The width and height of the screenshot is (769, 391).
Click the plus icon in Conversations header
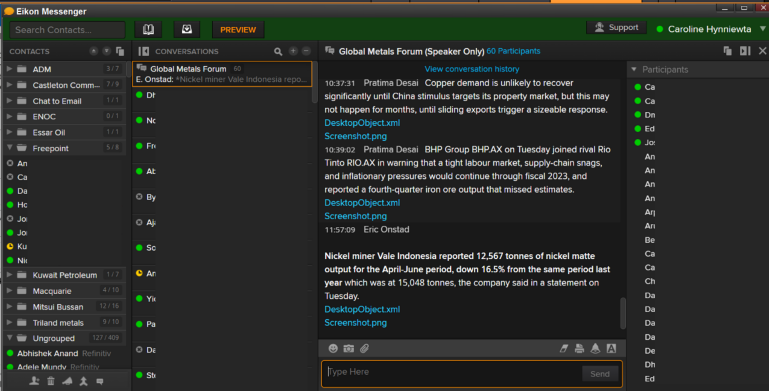coord(293,51)
